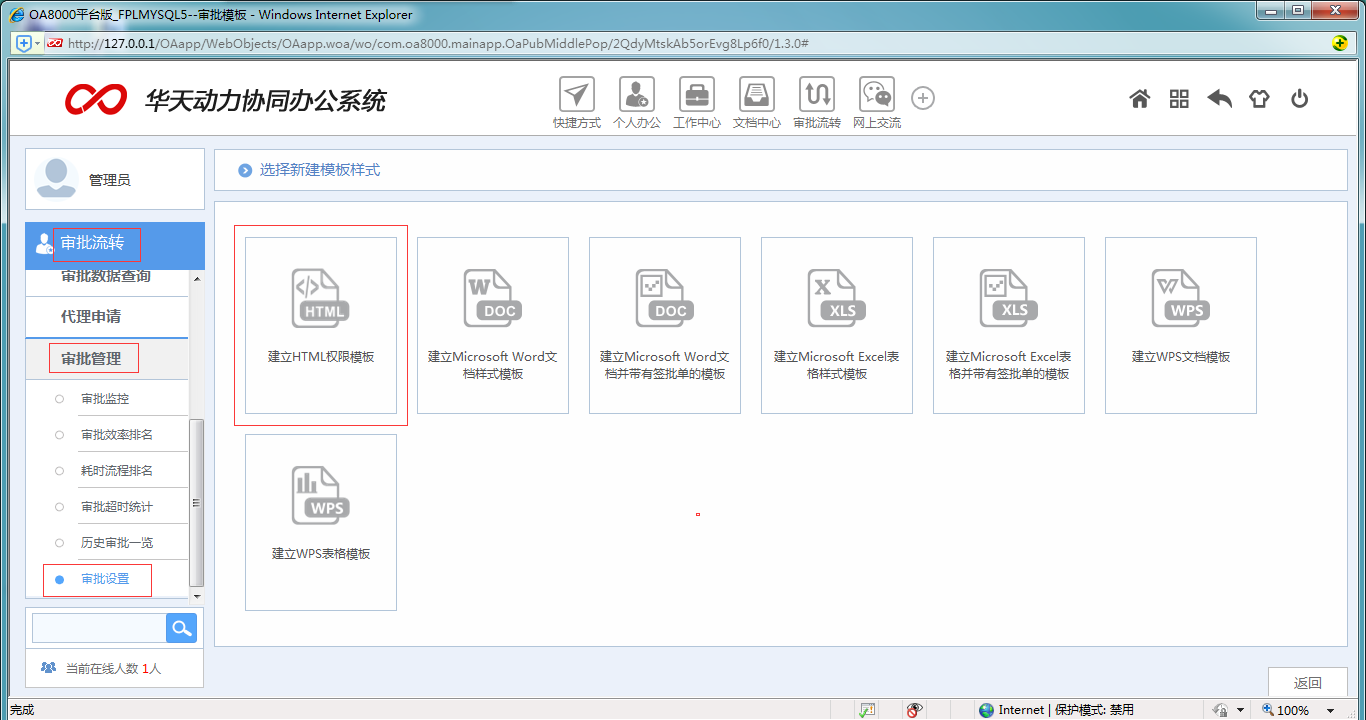Image resolution: width=1366 pixels, height=720 pixels.
Task: Select the 建立HTML权限模板 template card
Action: click(x=320, y=325)
